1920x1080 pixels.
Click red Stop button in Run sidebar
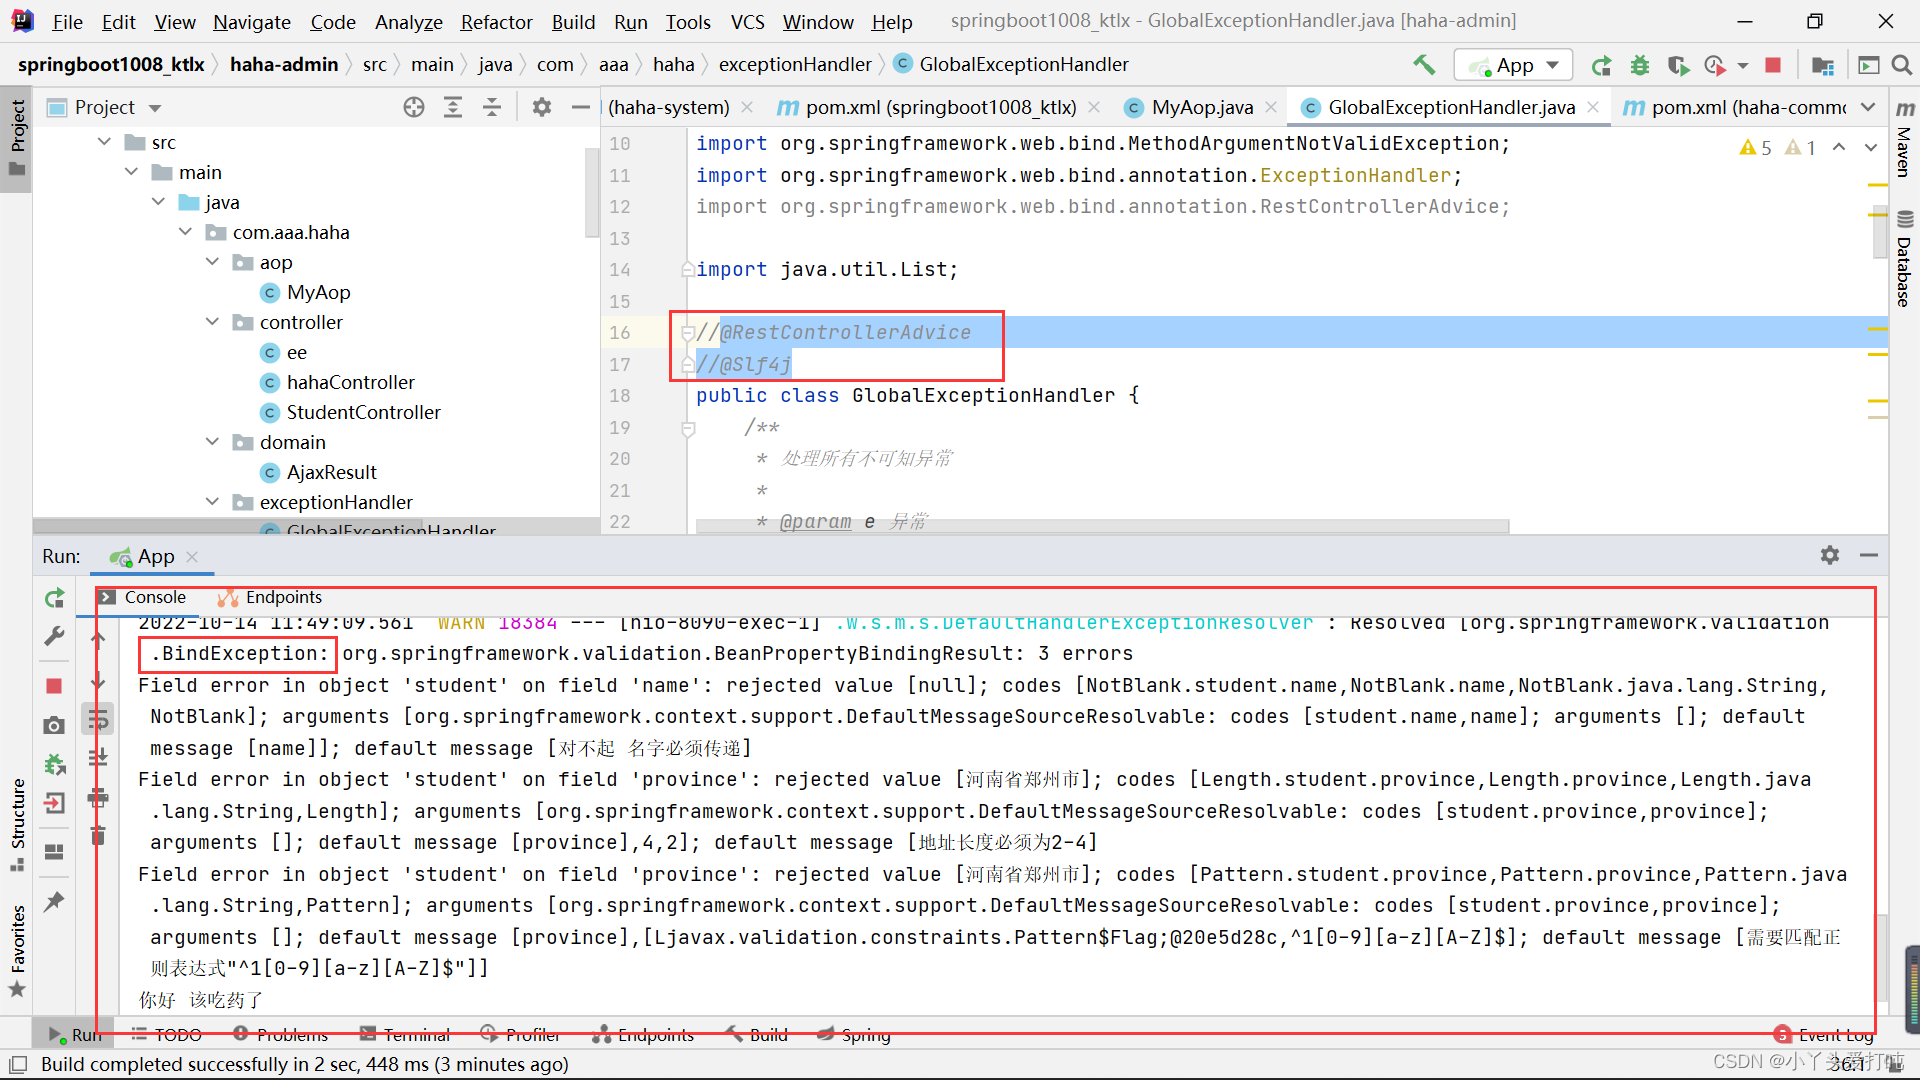coord(54,686)
